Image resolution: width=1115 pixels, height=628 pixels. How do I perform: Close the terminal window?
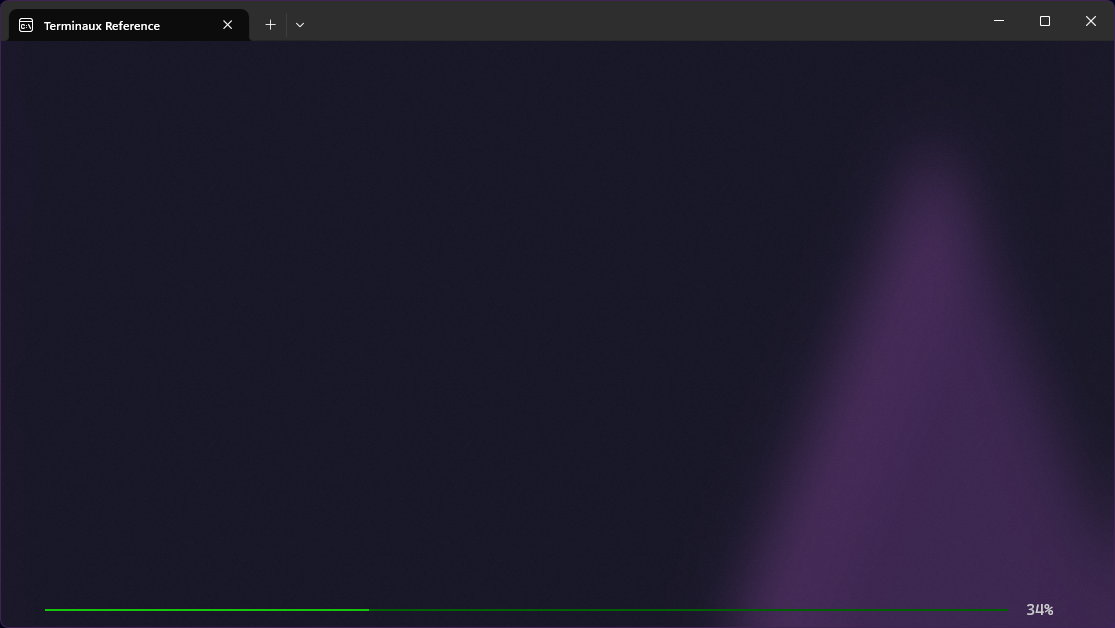(1090, 21)
